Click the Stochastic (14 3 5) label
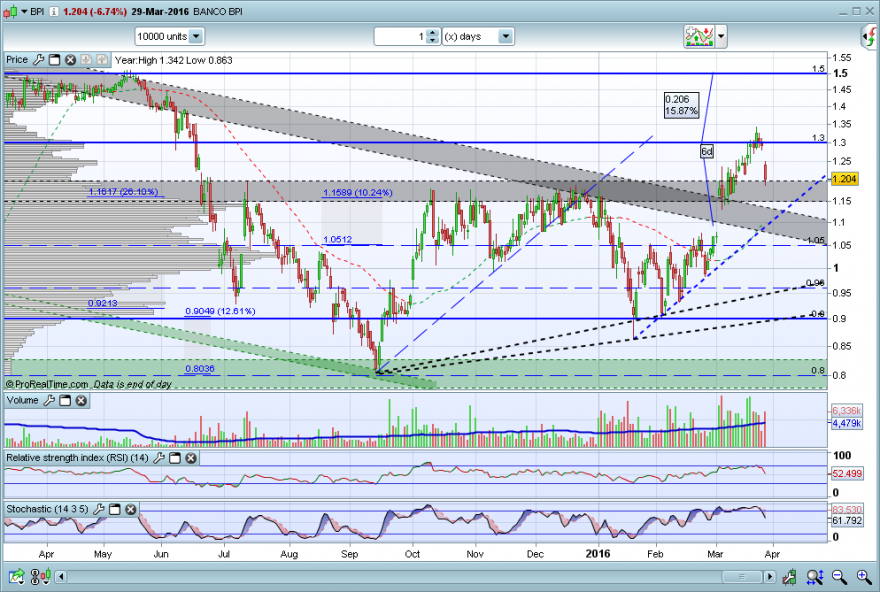This screenshot has width=880, height=592. (x=48, y=509)
